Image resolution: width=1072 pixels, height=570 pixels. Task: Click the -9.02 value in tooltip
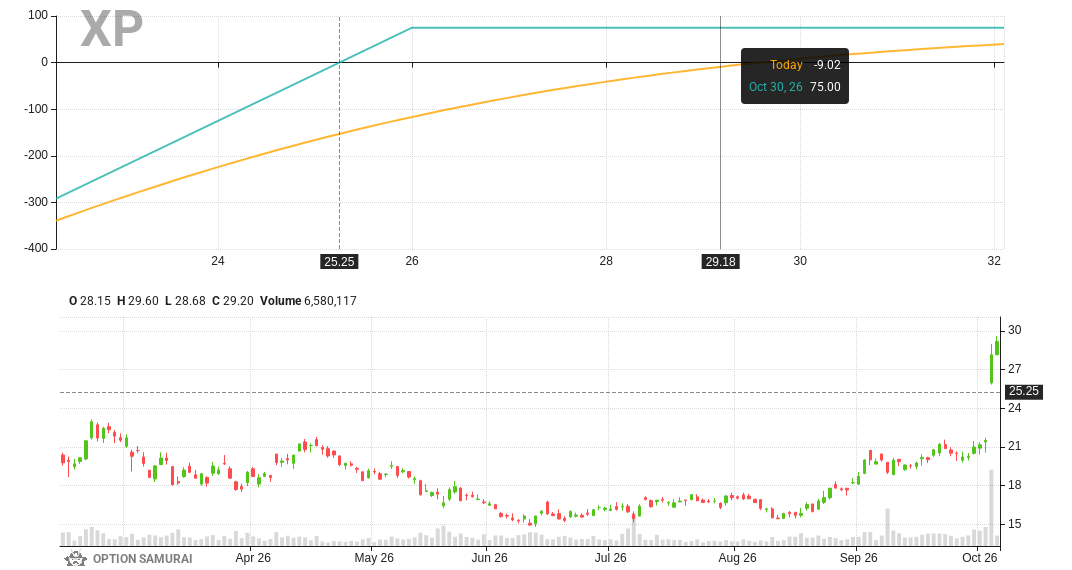pyautogui.click(x=827, y=65)
